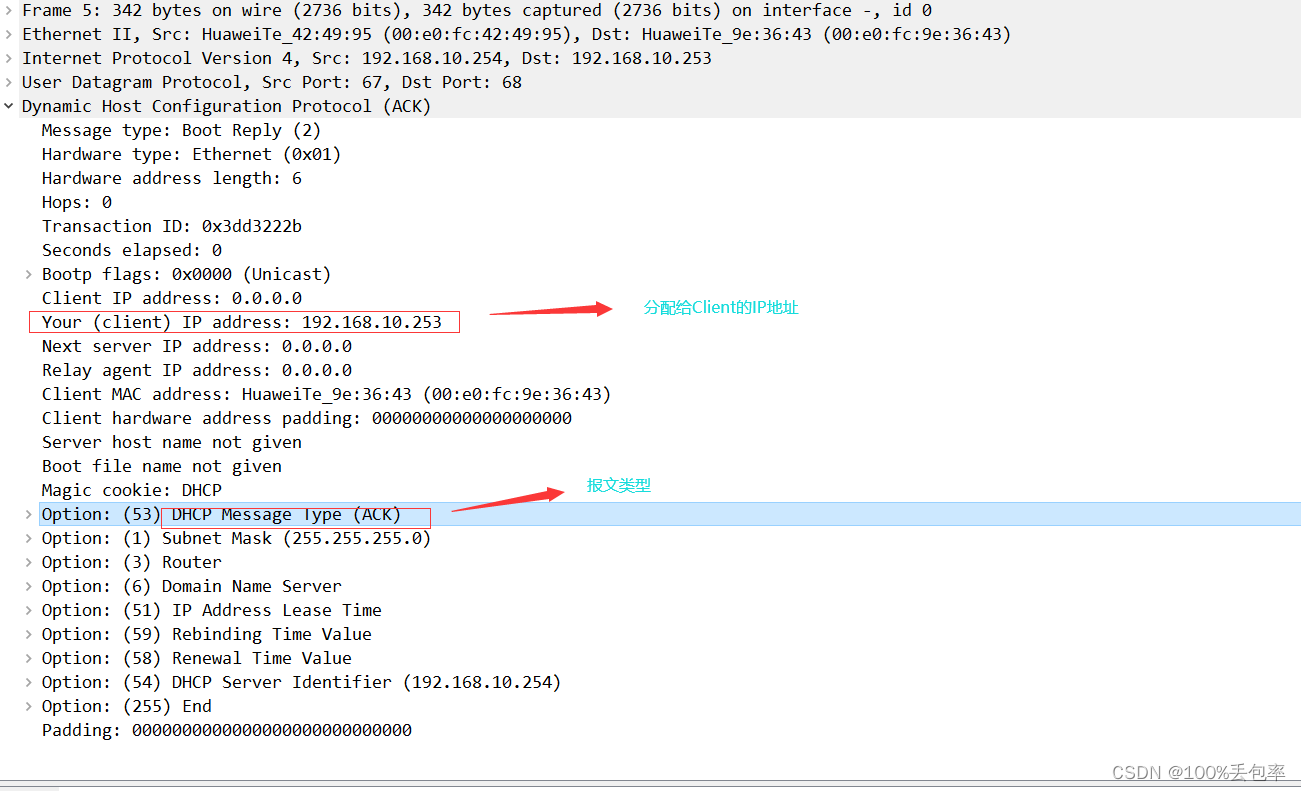1301x791 pixels.
Task: Select Client hardware address padding line
Action: pyautogui.click(x=306, y=419)
